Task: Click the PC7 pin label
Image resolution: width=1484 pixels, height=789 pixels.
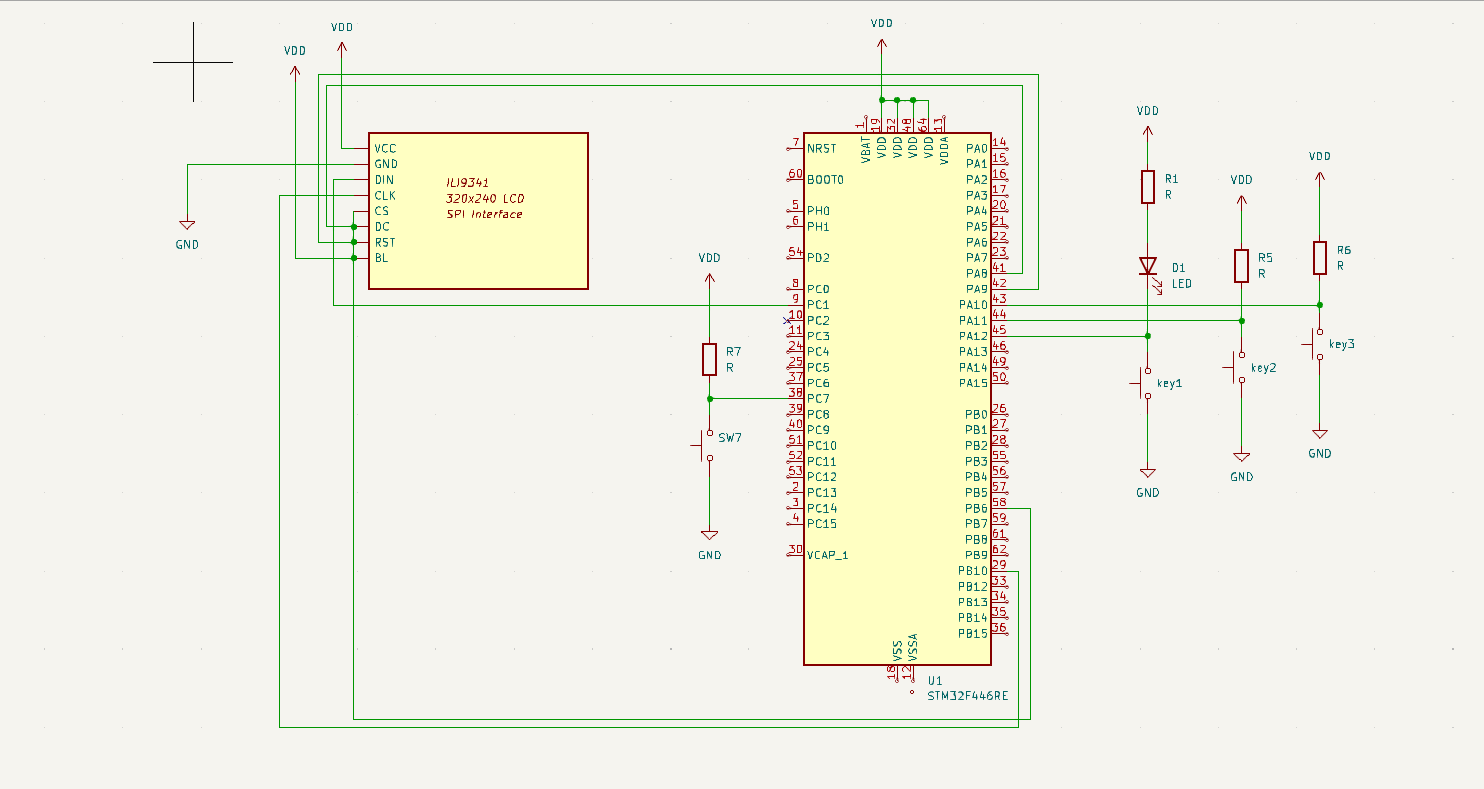Action: tap(818, 399)
